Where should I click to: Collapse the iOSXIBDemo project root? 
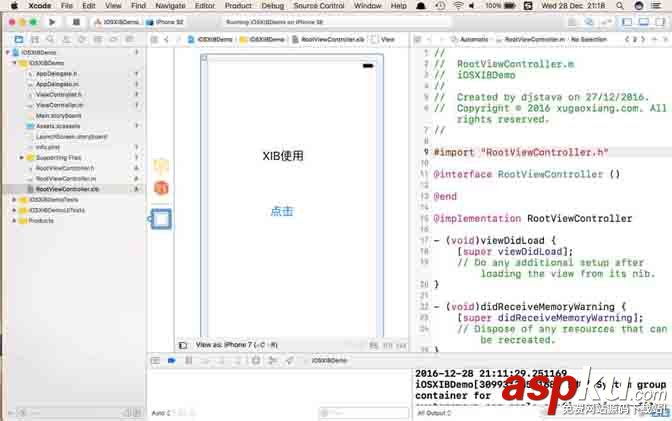pos(7,52)
